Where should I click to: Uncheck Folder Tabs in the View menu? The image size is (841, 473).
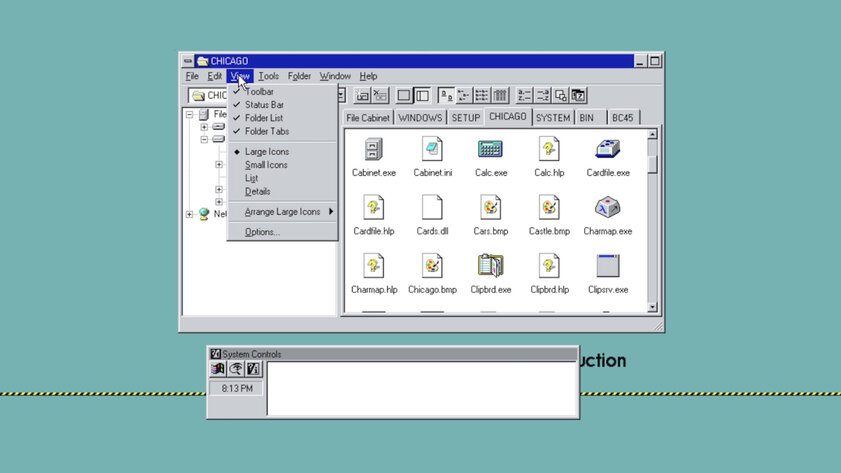(x=282, y=131)
